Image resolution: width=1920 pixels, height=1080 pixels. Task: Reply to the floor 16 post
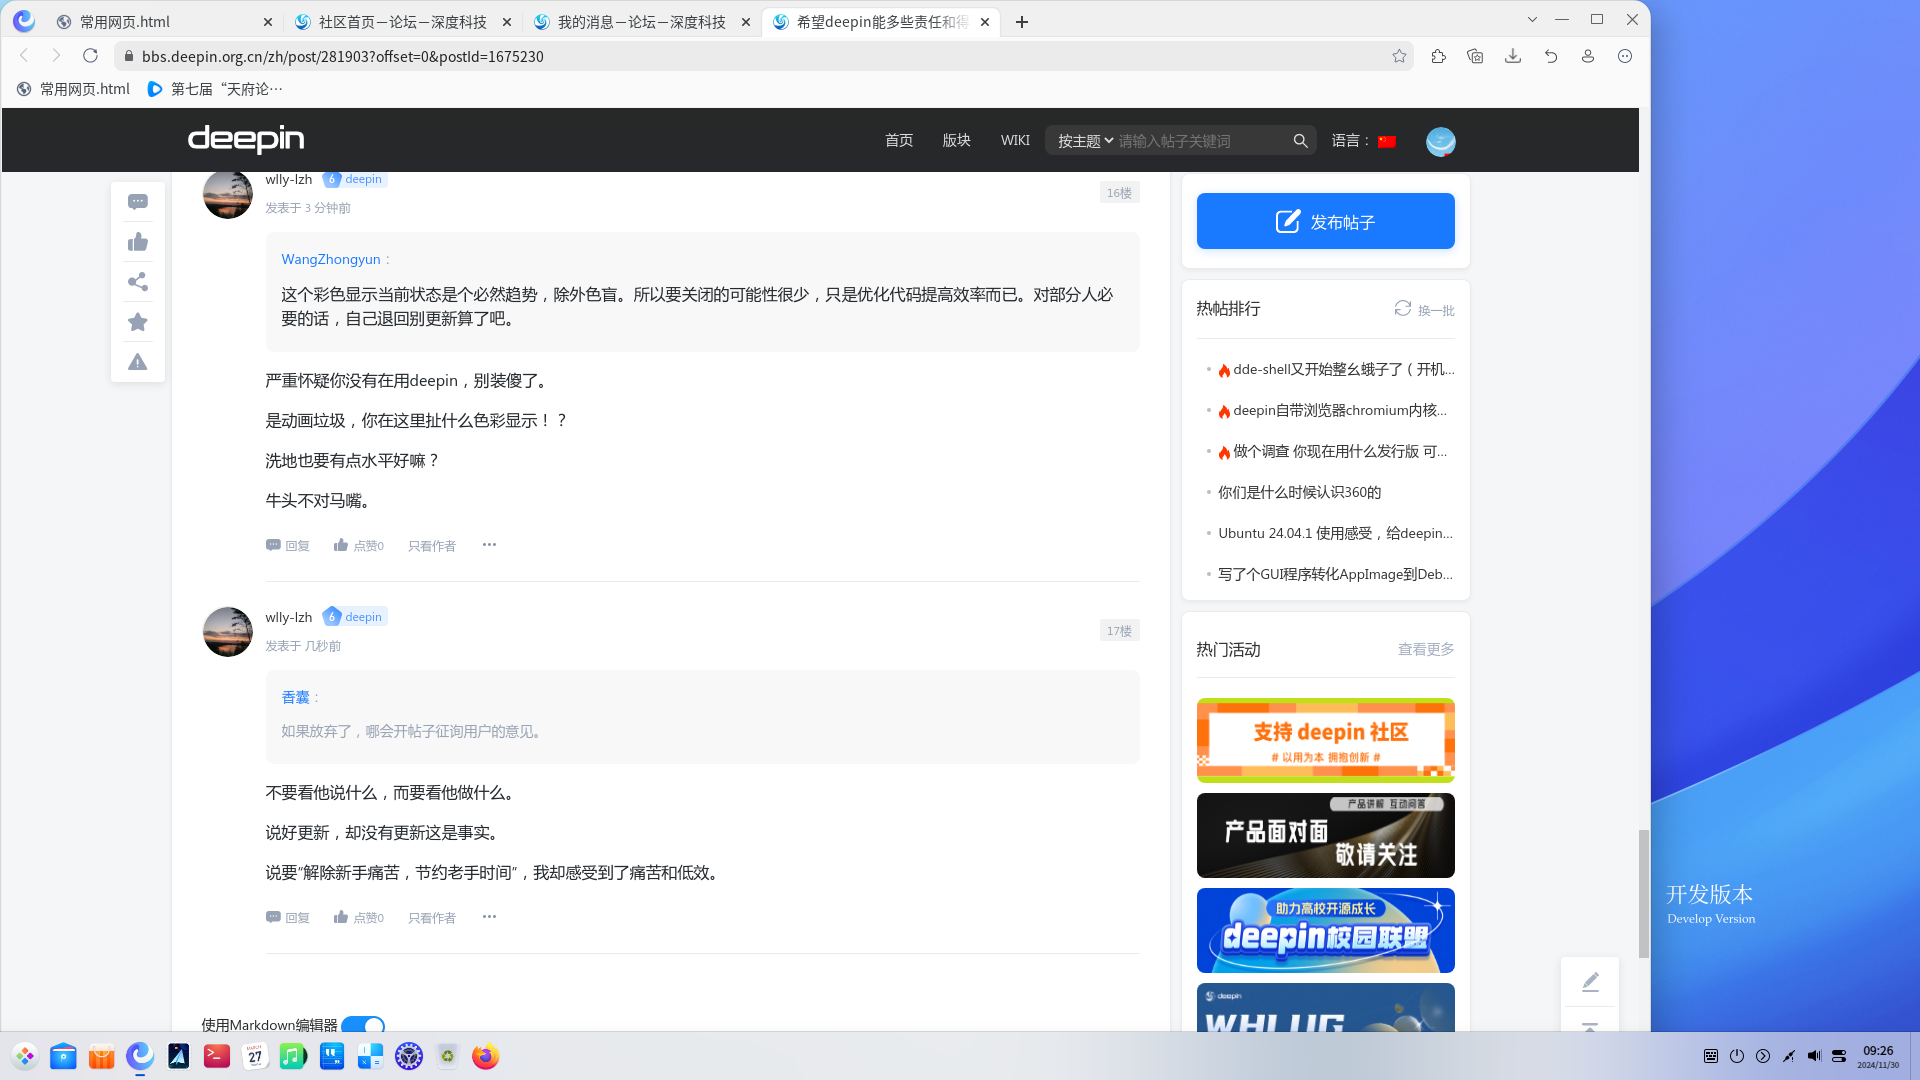click(288, 546)
